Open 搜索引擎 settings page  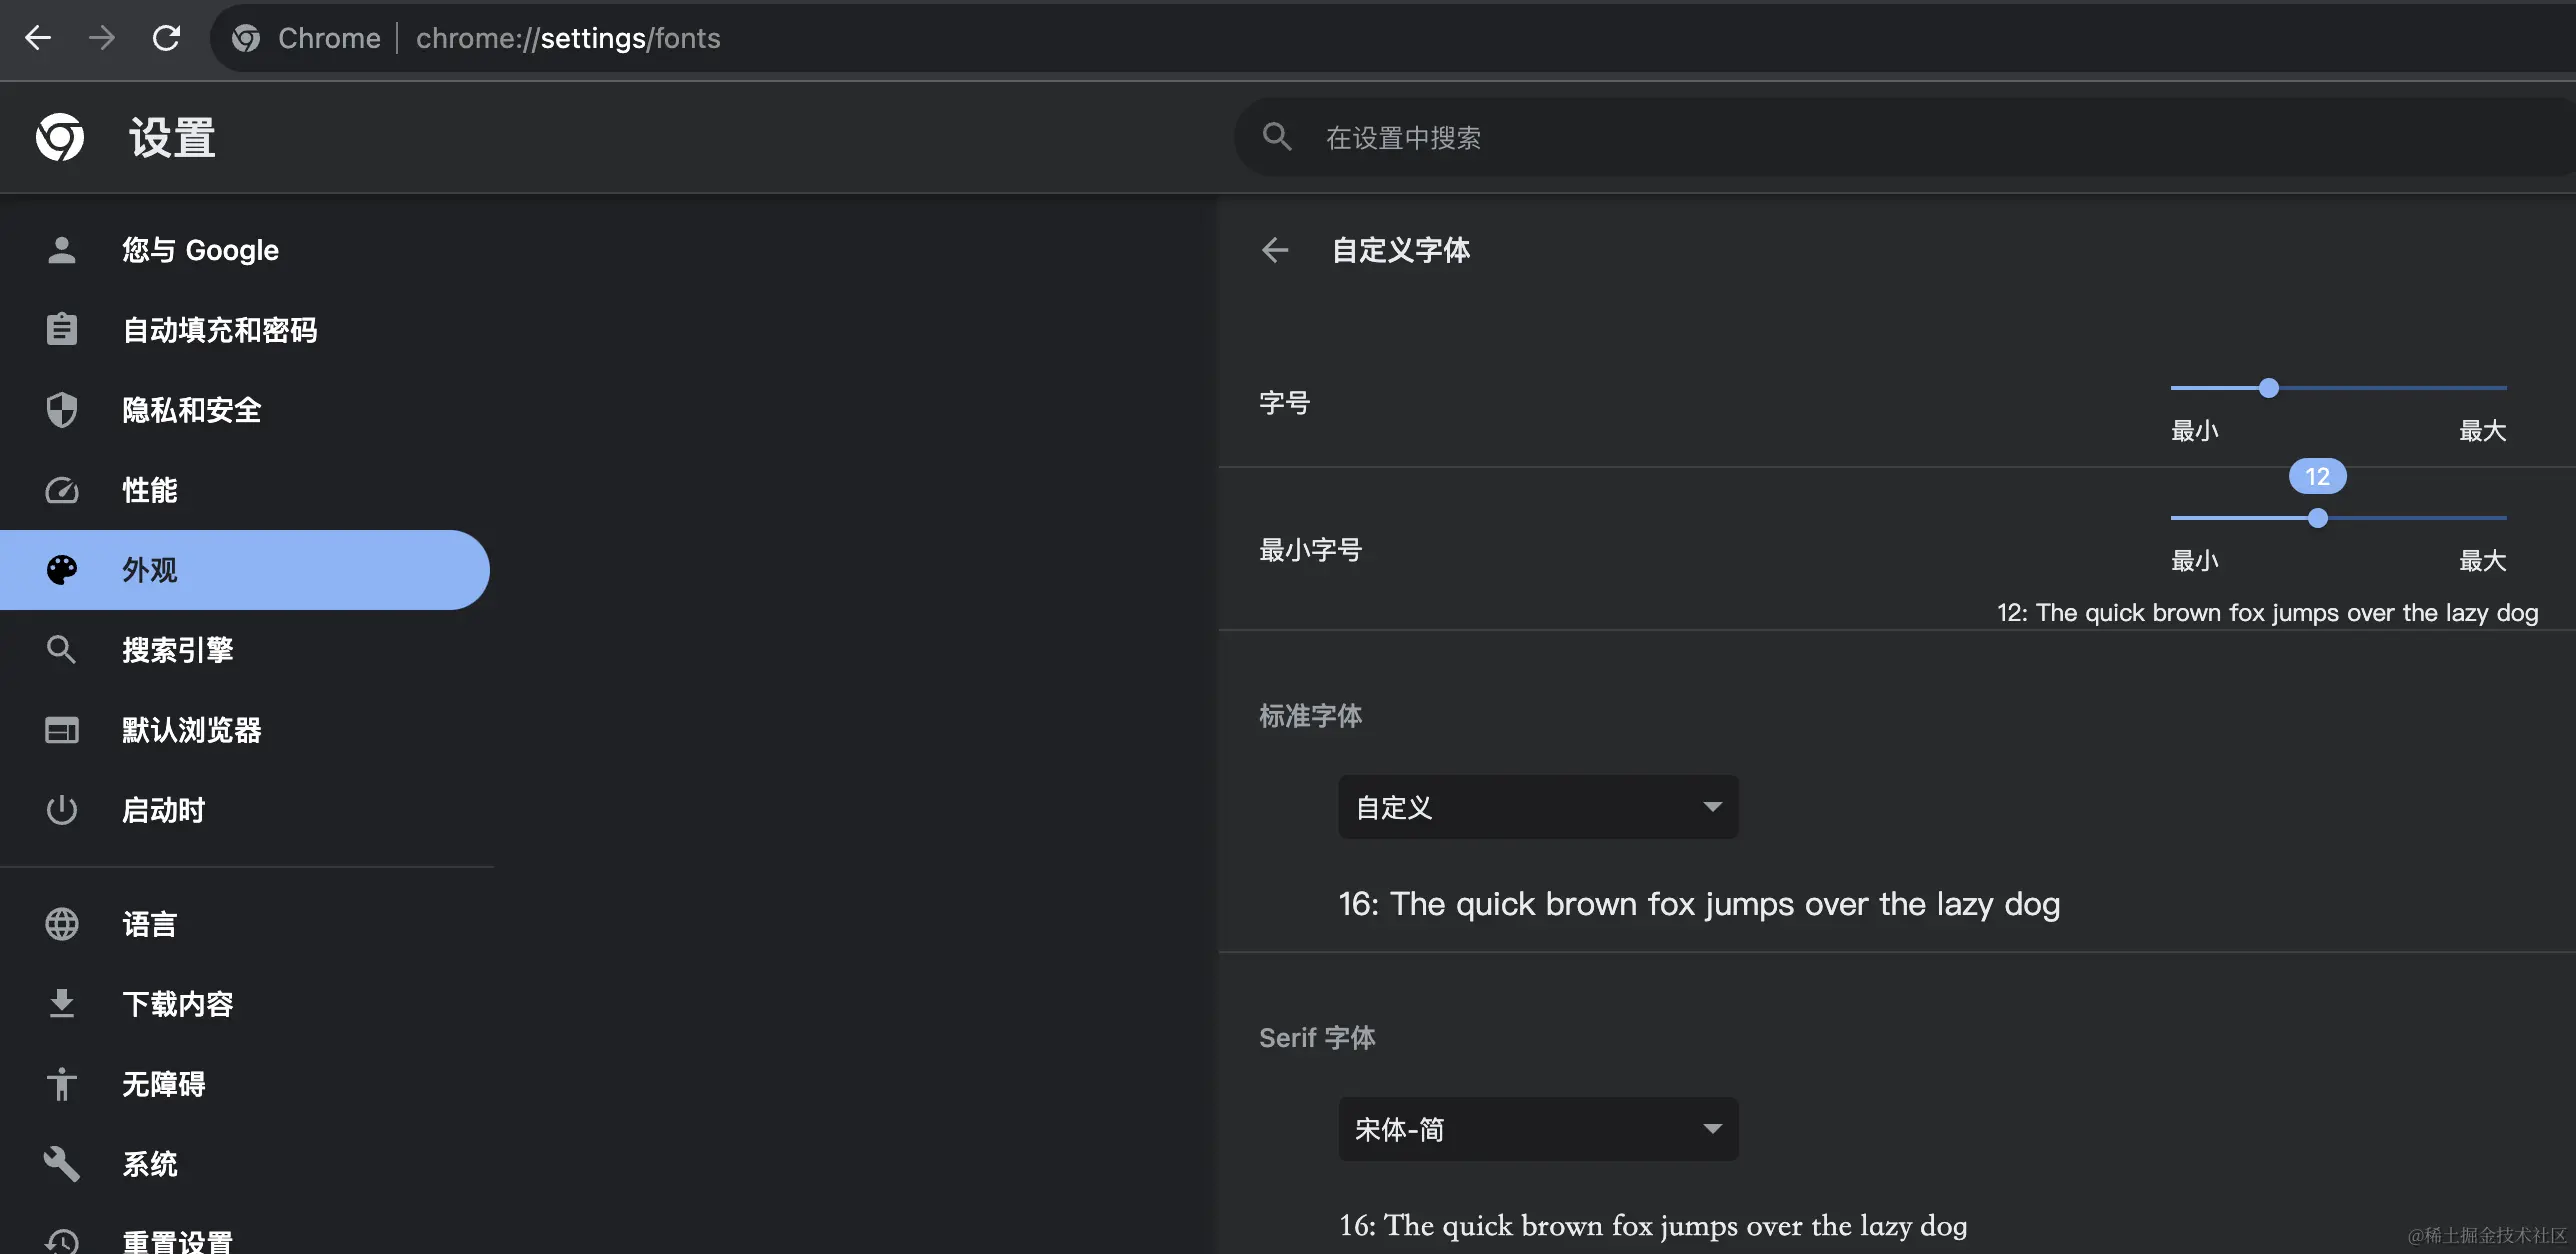coord(177,650)
